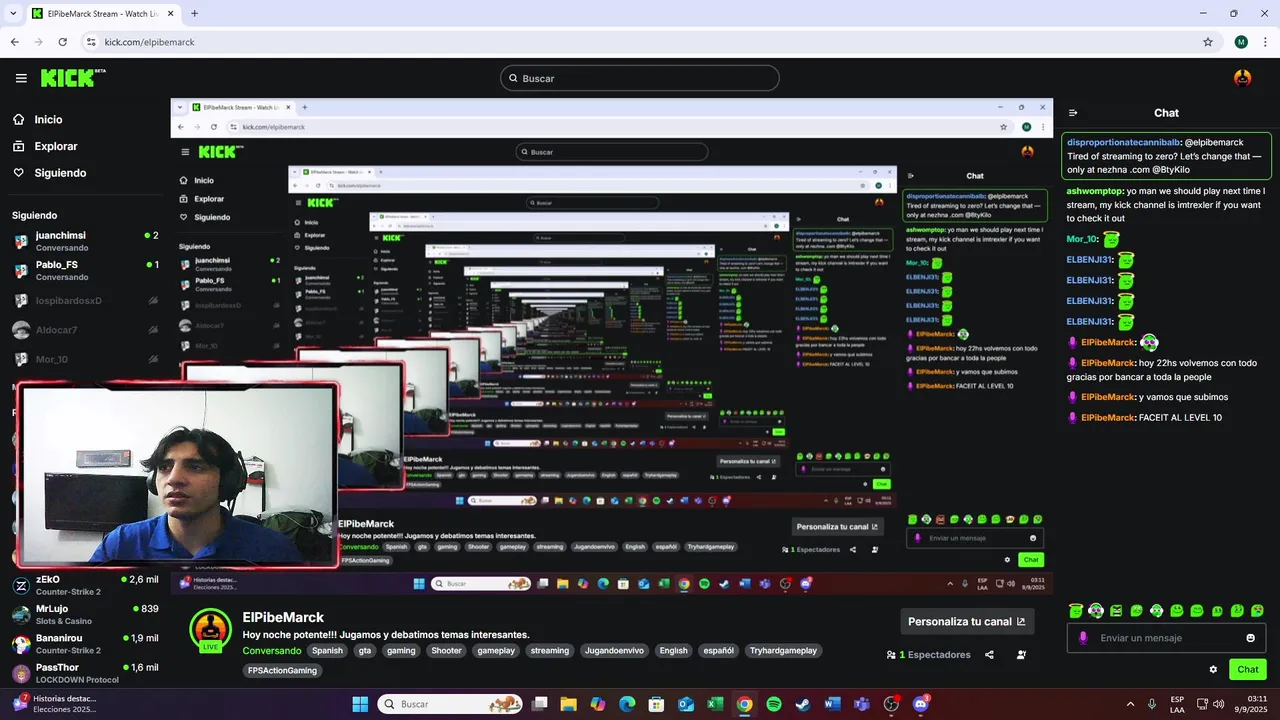
Task: Open zEkO Counter-Strike 2 recommended channel
Action: (84, 585)
